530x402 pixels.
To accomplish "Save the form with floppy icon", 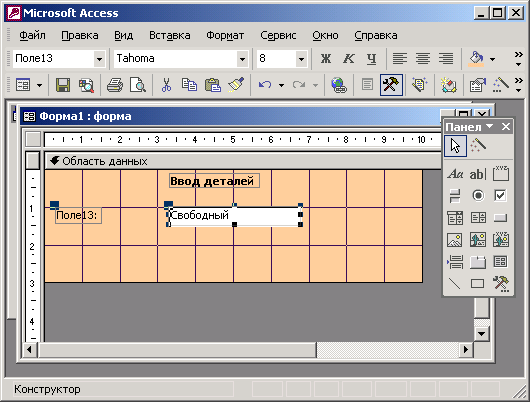I will 63,85.
